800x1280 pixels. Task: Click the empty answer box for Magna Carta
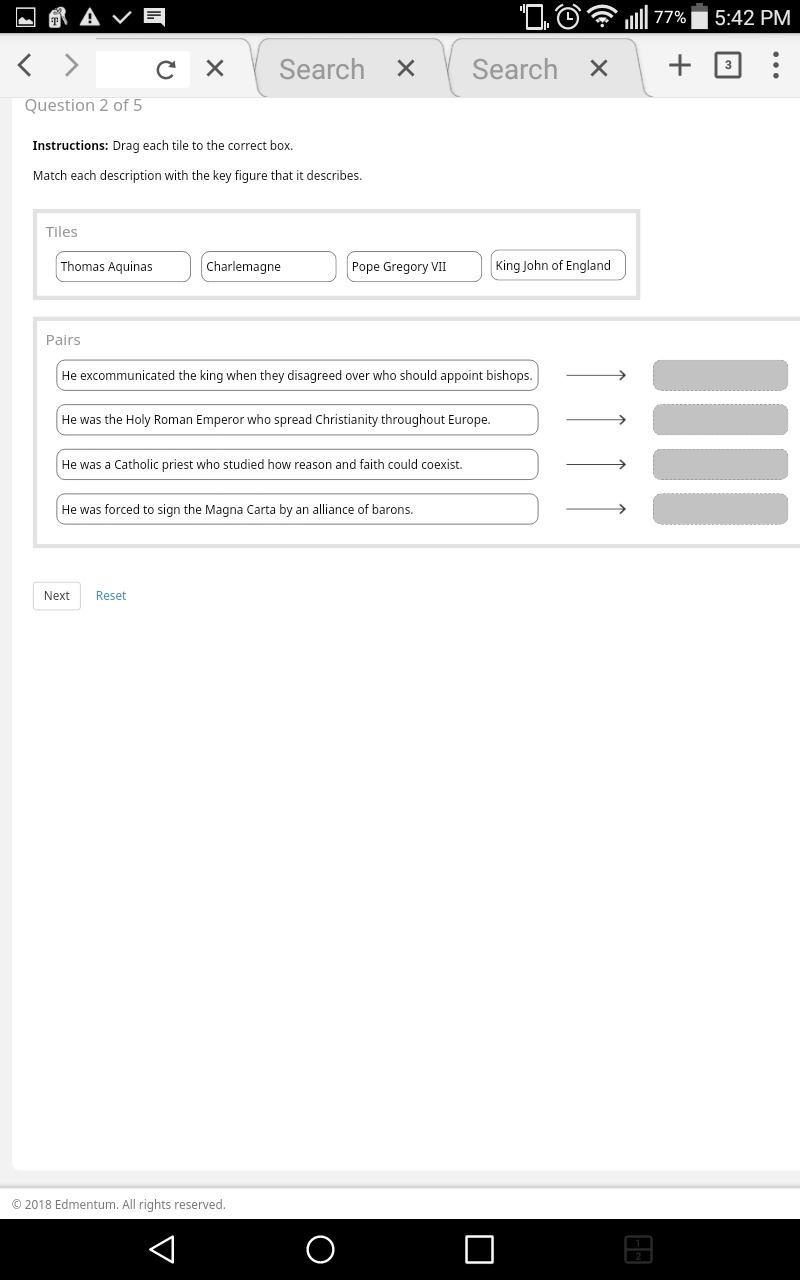(720, 509)
